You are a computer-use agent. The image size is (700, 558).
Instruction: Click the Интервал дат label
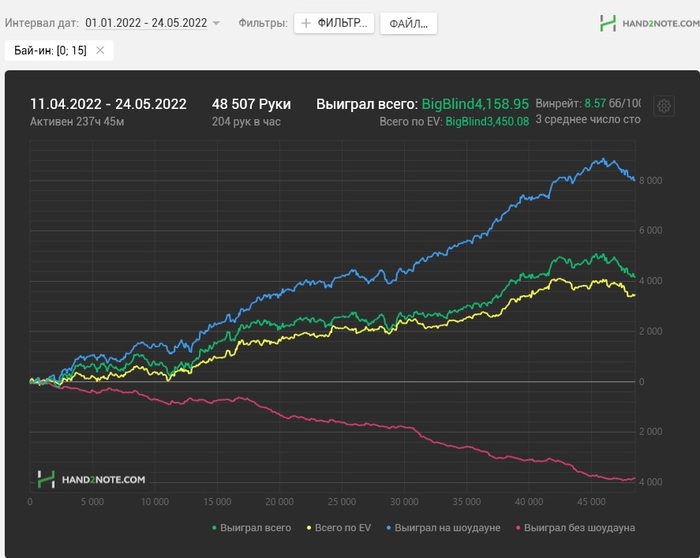pyautogui.click(x=42, y=23)
